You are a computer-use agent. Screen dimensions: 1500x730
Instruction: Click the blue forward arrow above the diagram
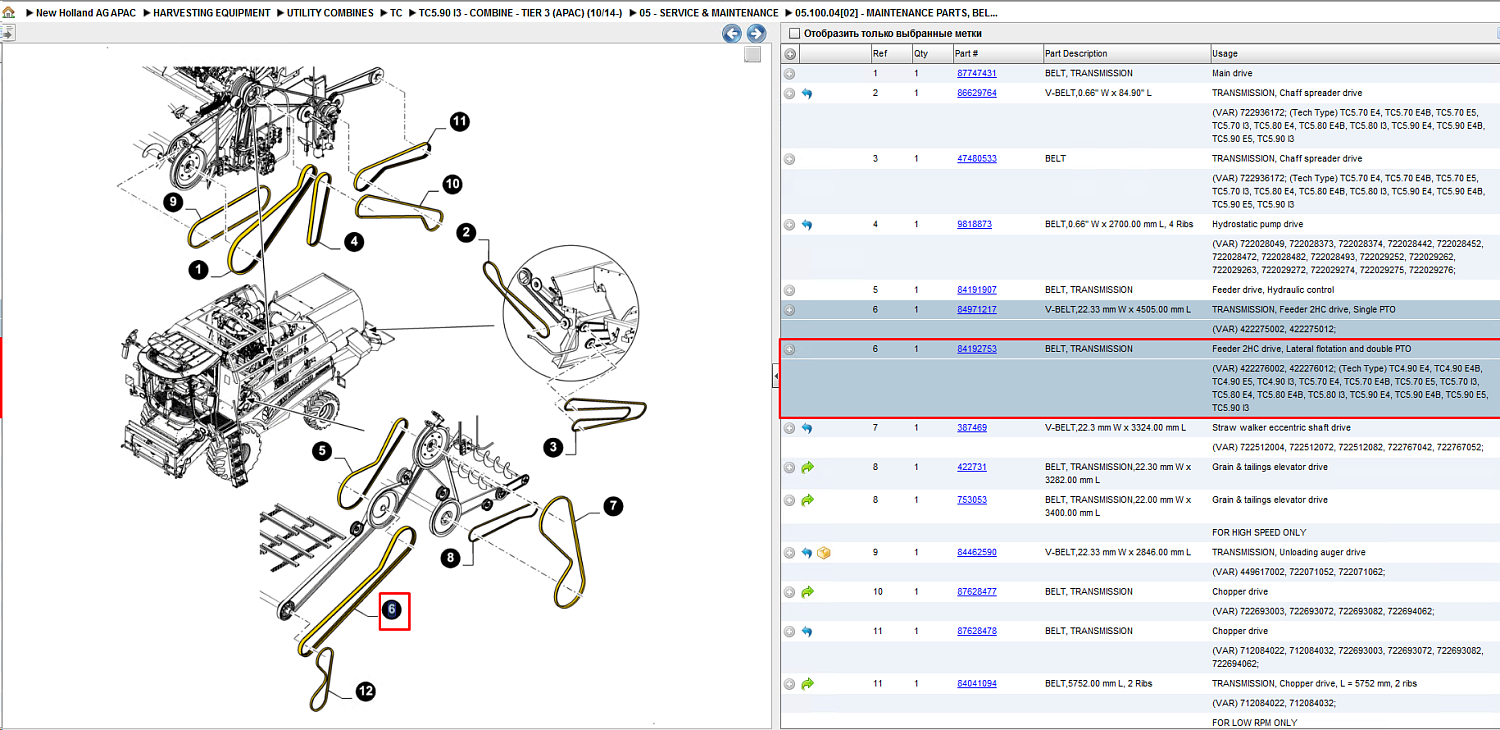[756, 34]
